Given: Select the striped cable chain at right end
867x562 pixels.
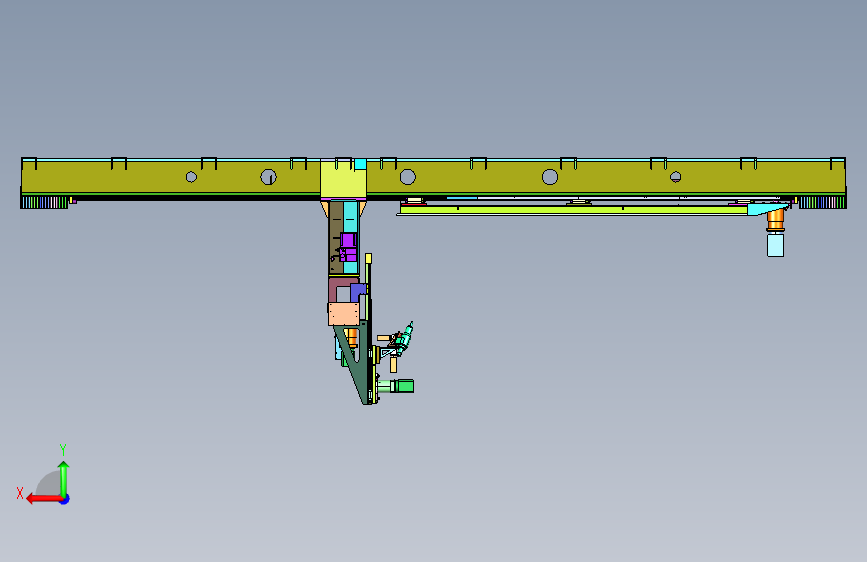Looking at the screenshot, I should (x=822, y=202).
